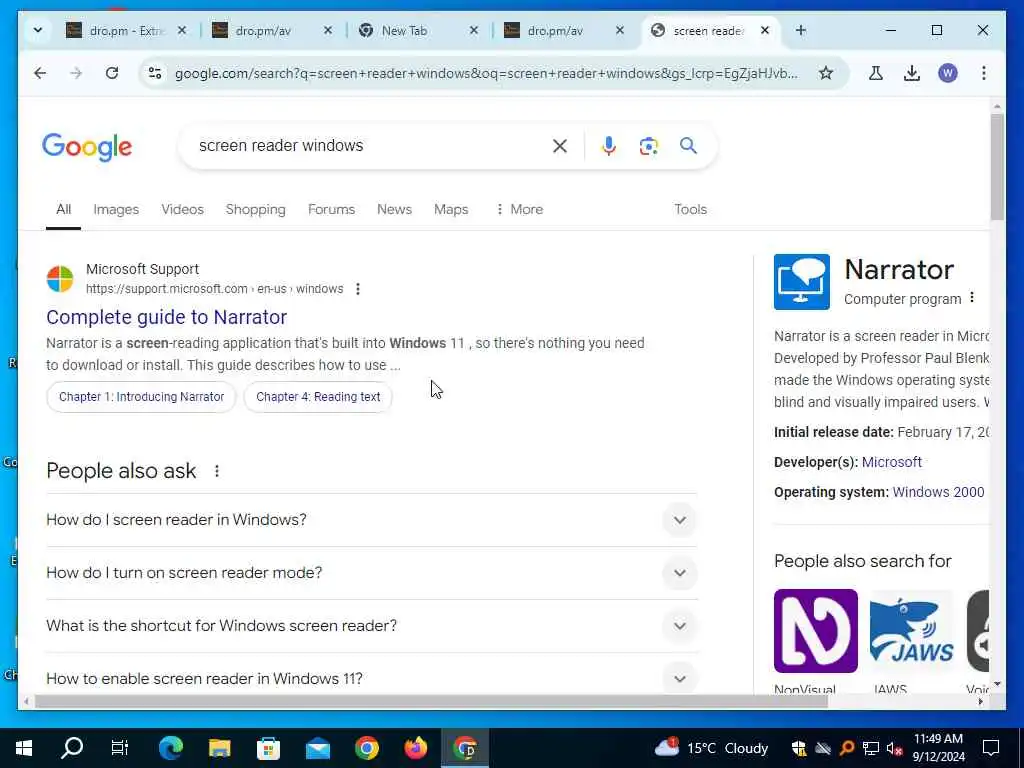Switch to Videos results
This screenshot has width=1024, height=768.
tap(182, 210)
